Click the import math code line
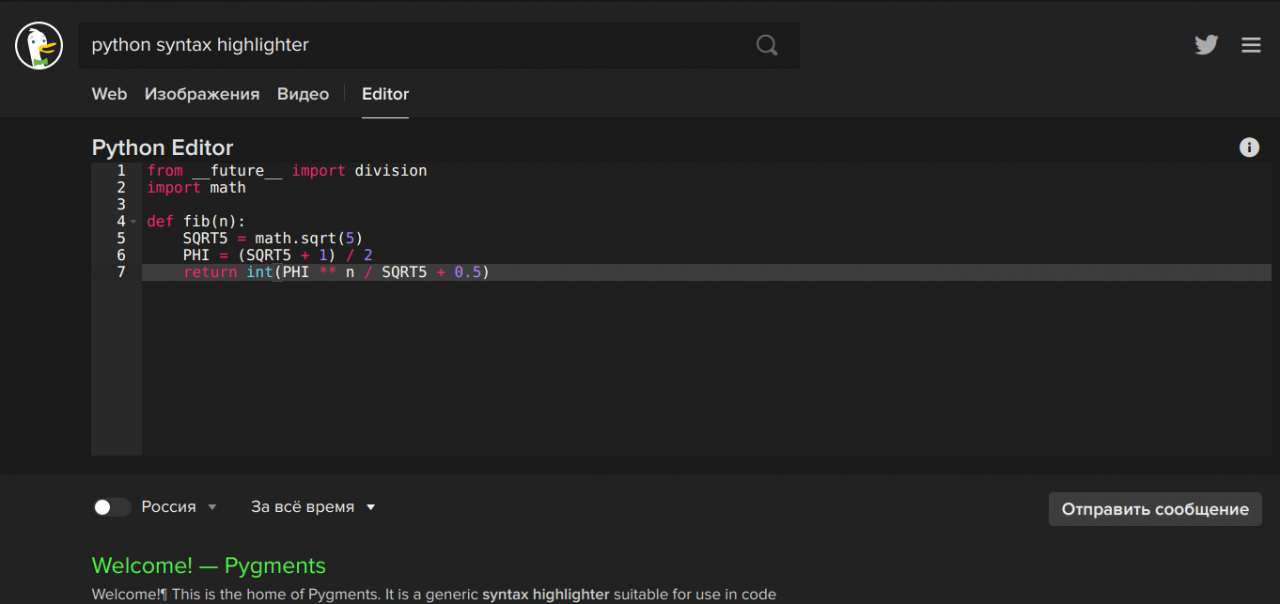Screen dimensions: 1280x604 pyautogui.click(x=197, y=188)
